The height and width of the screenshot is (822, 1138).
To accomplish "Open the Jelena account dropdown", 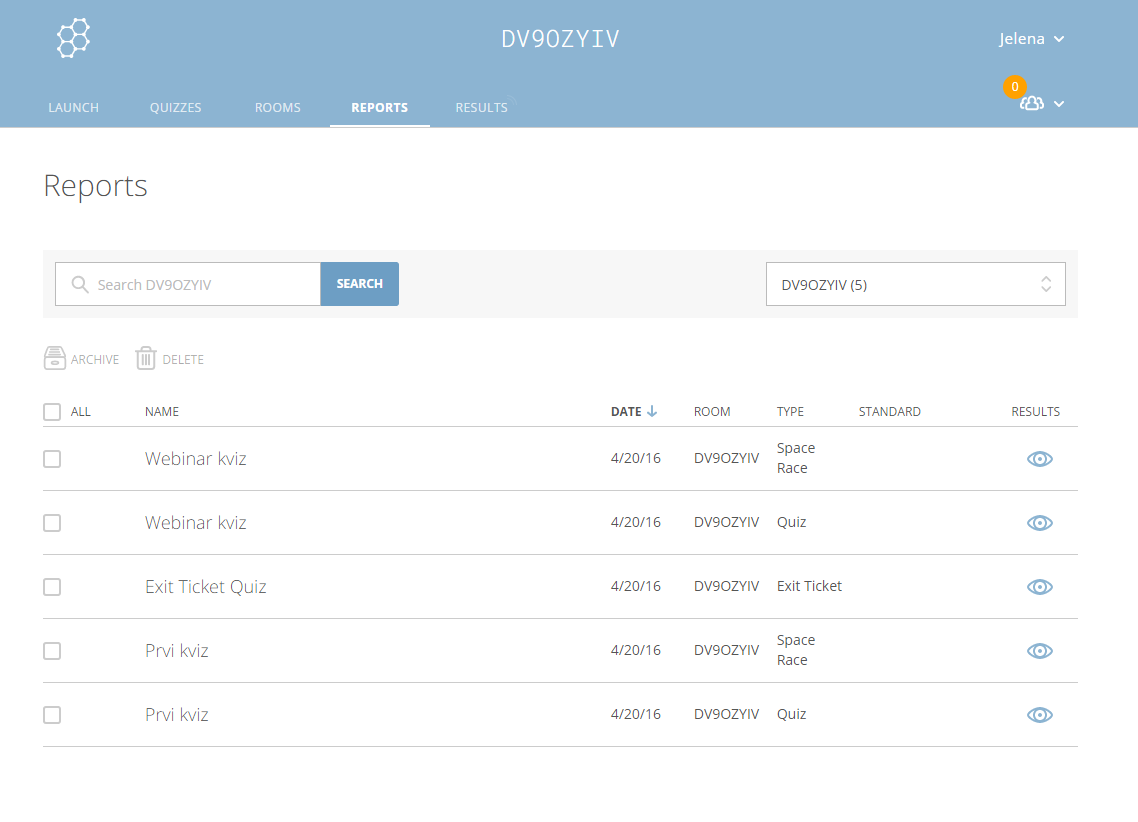I will coord(1031,39).
